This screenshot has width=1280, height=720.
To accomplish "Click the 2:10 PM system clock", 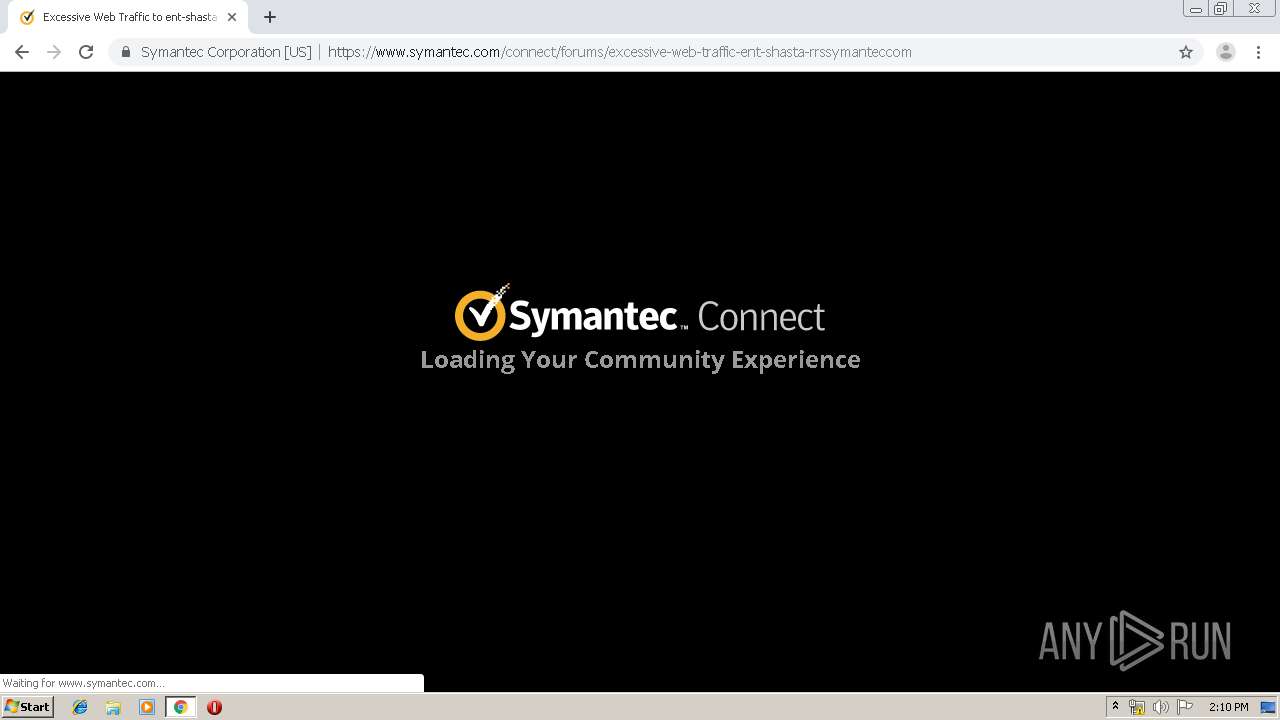I will (x=1228, y=707).
